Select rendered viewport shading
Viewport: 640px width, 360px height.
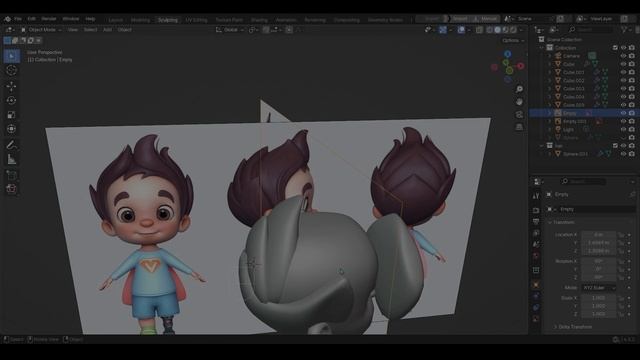coord(513,30)
